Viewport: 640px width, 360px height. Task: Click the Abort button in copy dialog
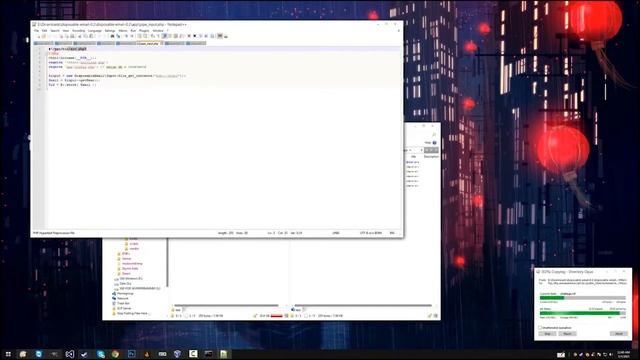coord(619,333)
